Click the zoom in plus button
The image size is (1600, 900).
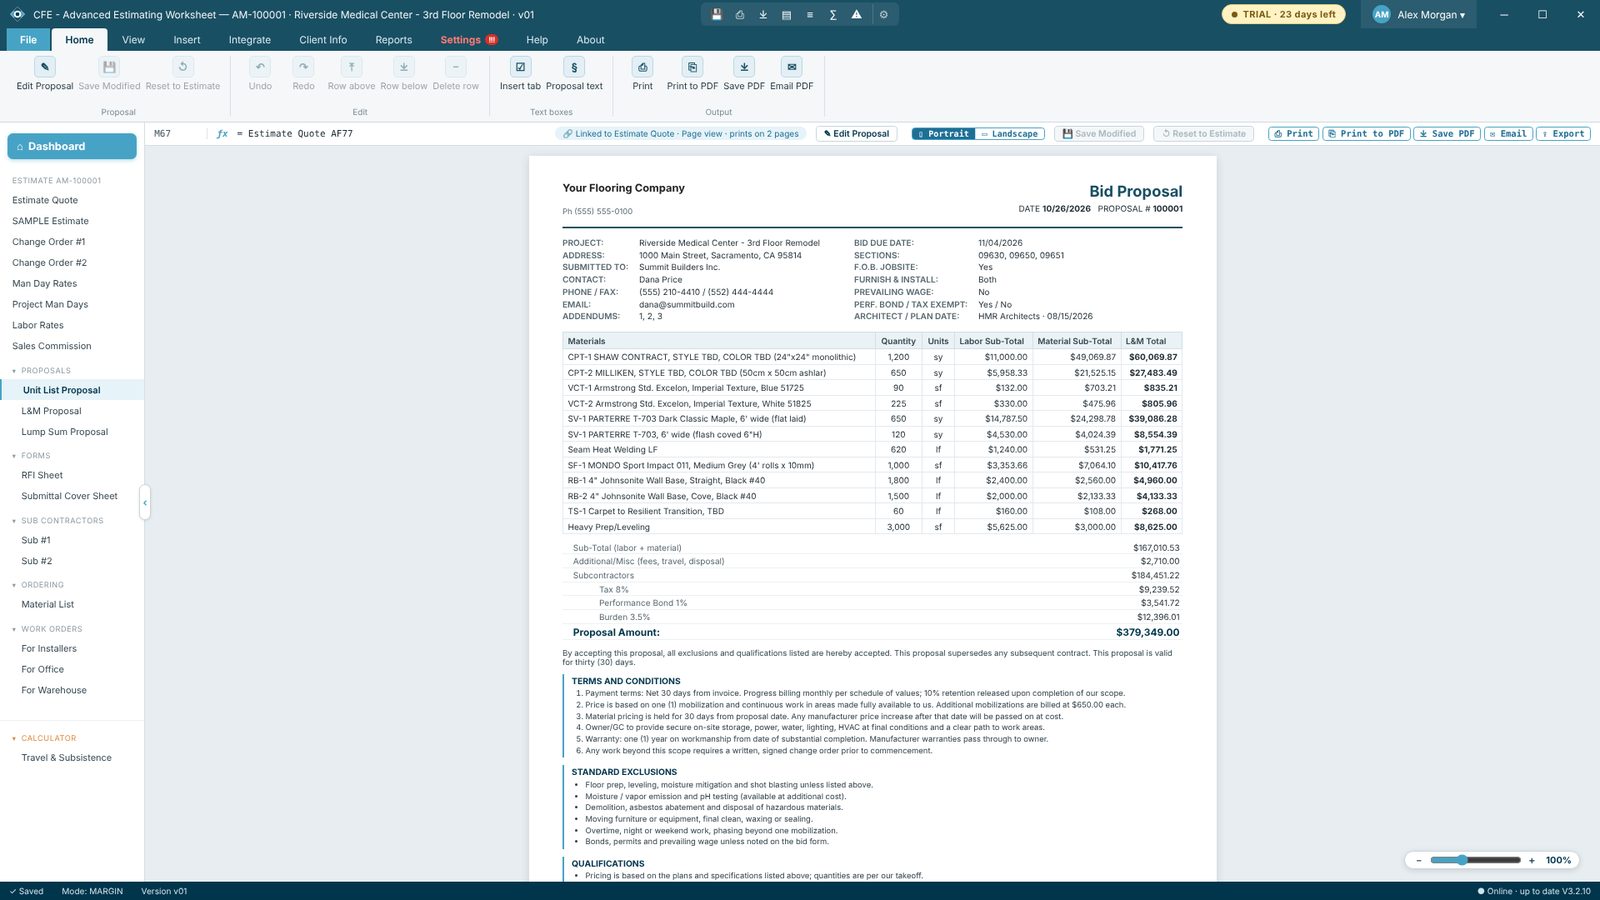tap(1531, 860)
